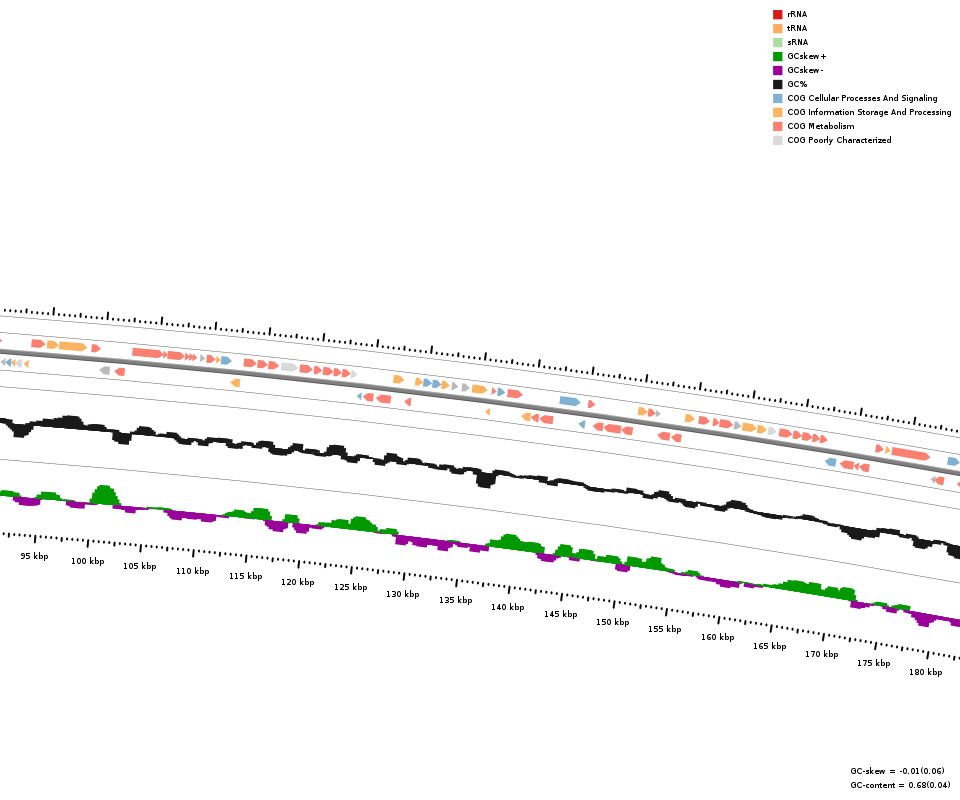Click the light green sRNA legend swatch
Viewport: 960px width, 800px height.
pyautogui.click(x=777, y=42)
